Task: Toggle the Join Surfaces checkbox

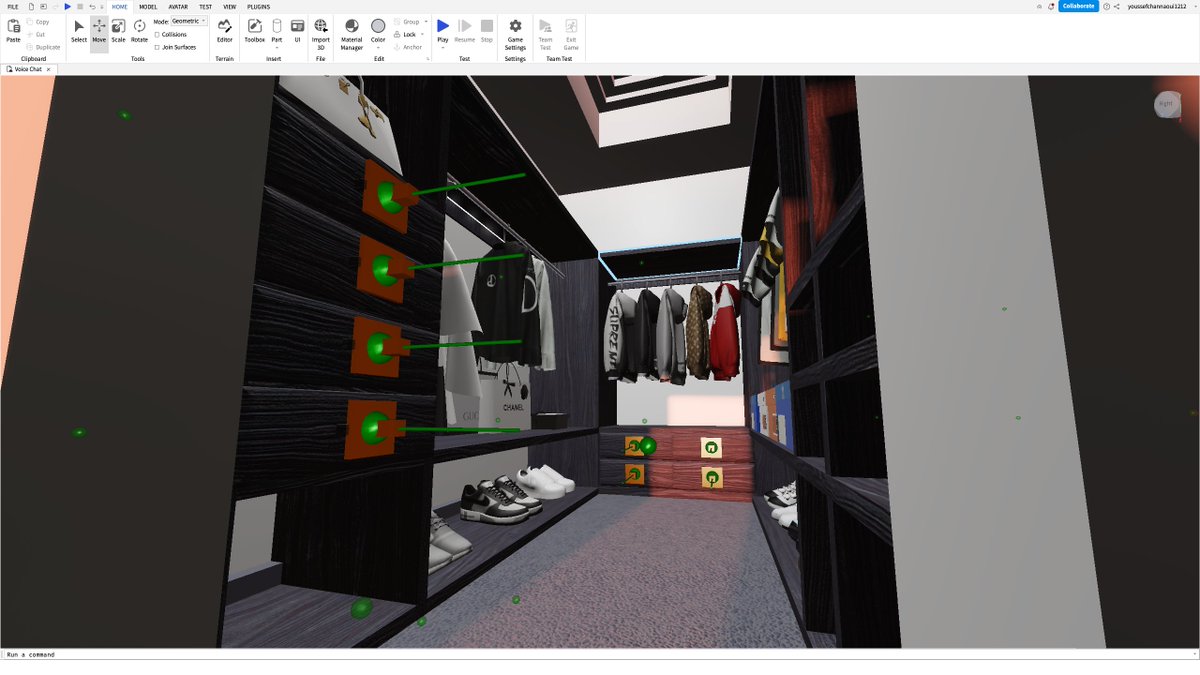Action: pos(157,47)
